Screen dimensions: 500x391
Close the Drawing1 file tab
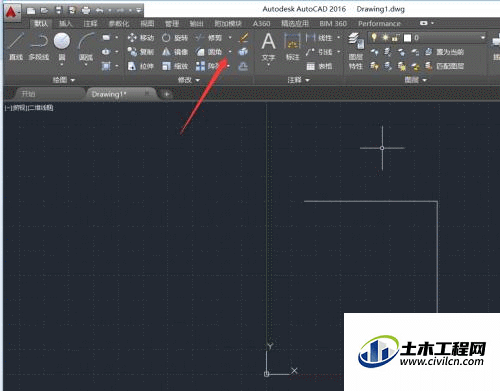pyautogui.click(x=147, y=94)
